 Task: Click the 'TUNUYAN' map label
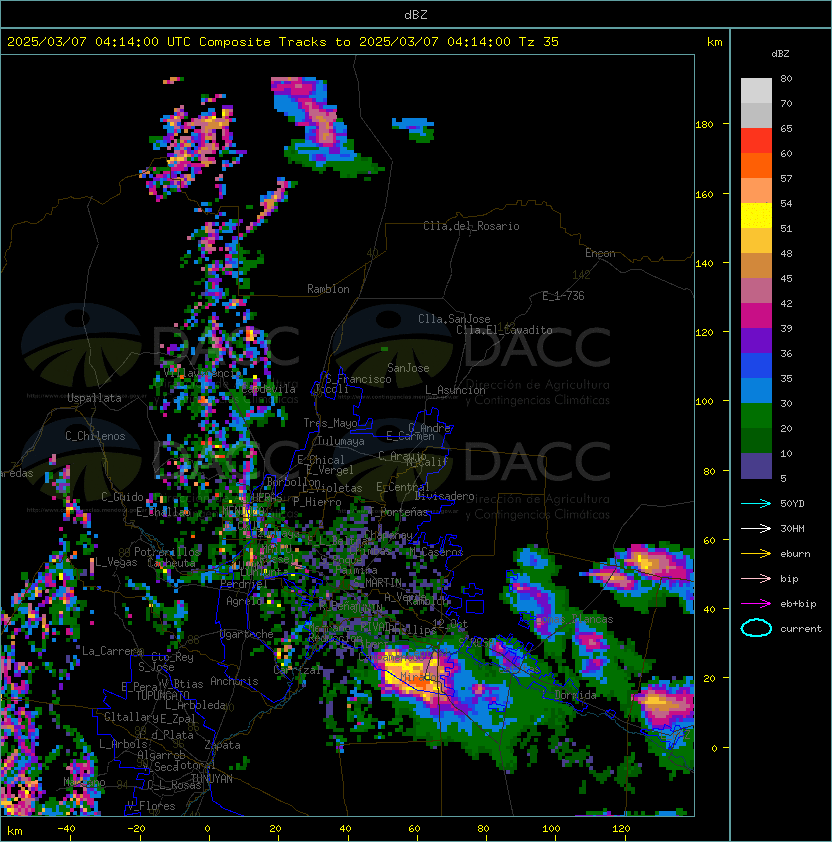tap(212, 779)
